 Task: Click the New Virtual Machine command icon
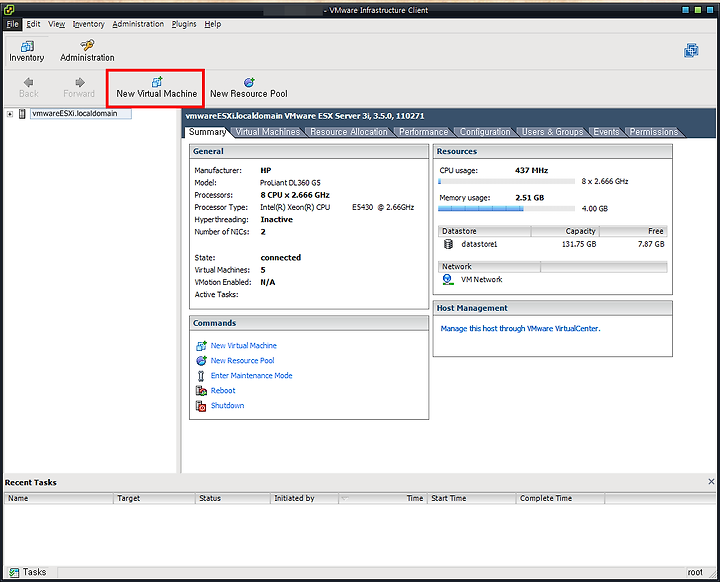[x=201, y=346]
